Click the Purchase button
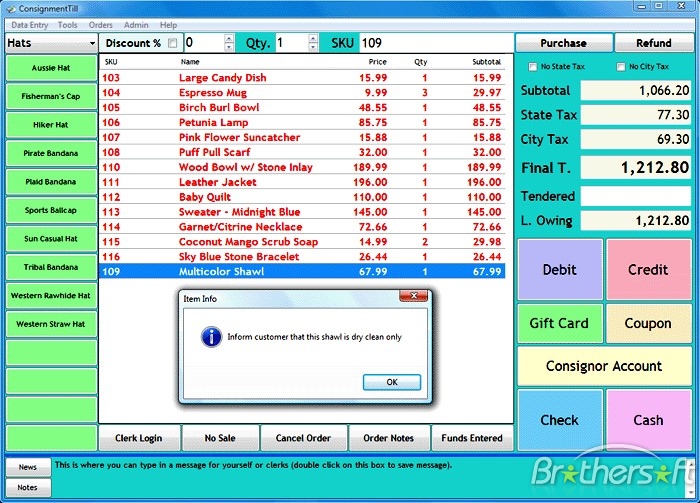The height and width of the screenshot is (503, 700). [x=563, y=43]
